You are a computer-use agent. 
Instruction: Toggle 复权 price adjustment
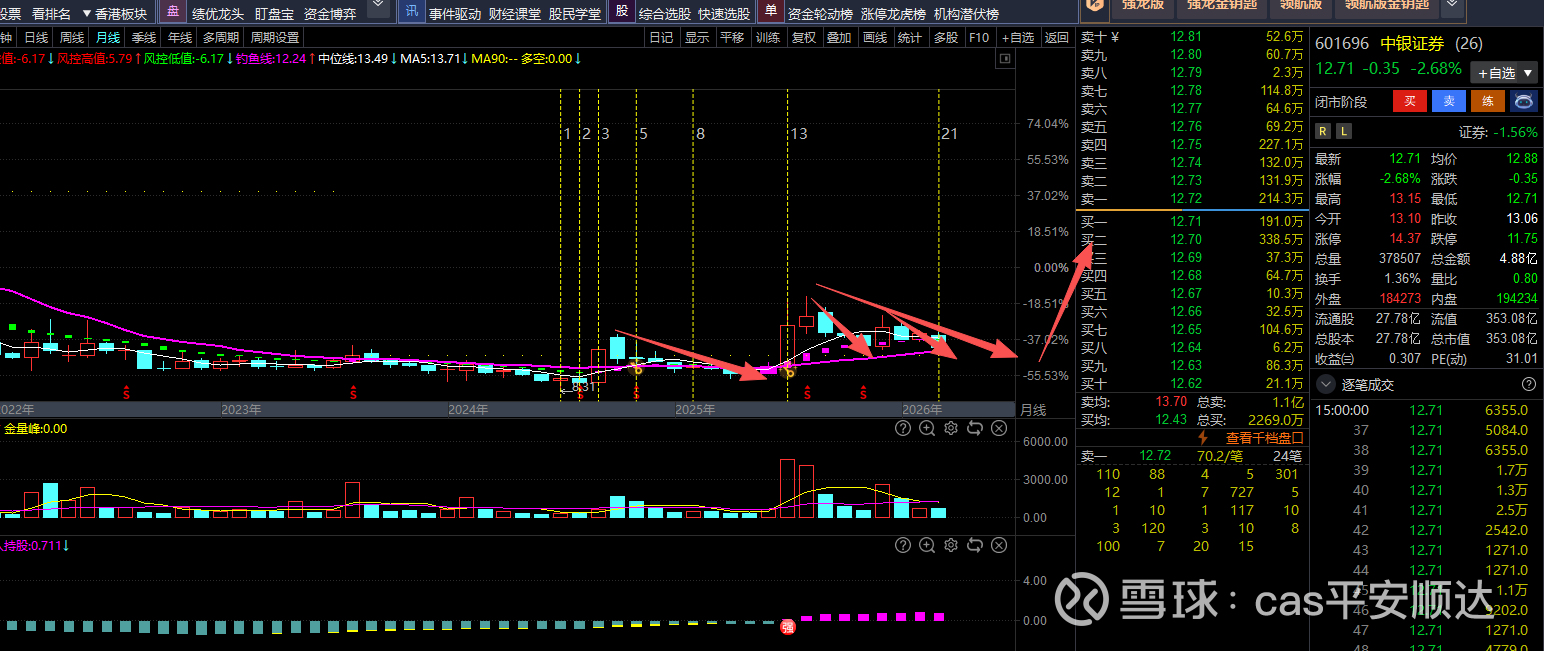pos(804,38)
